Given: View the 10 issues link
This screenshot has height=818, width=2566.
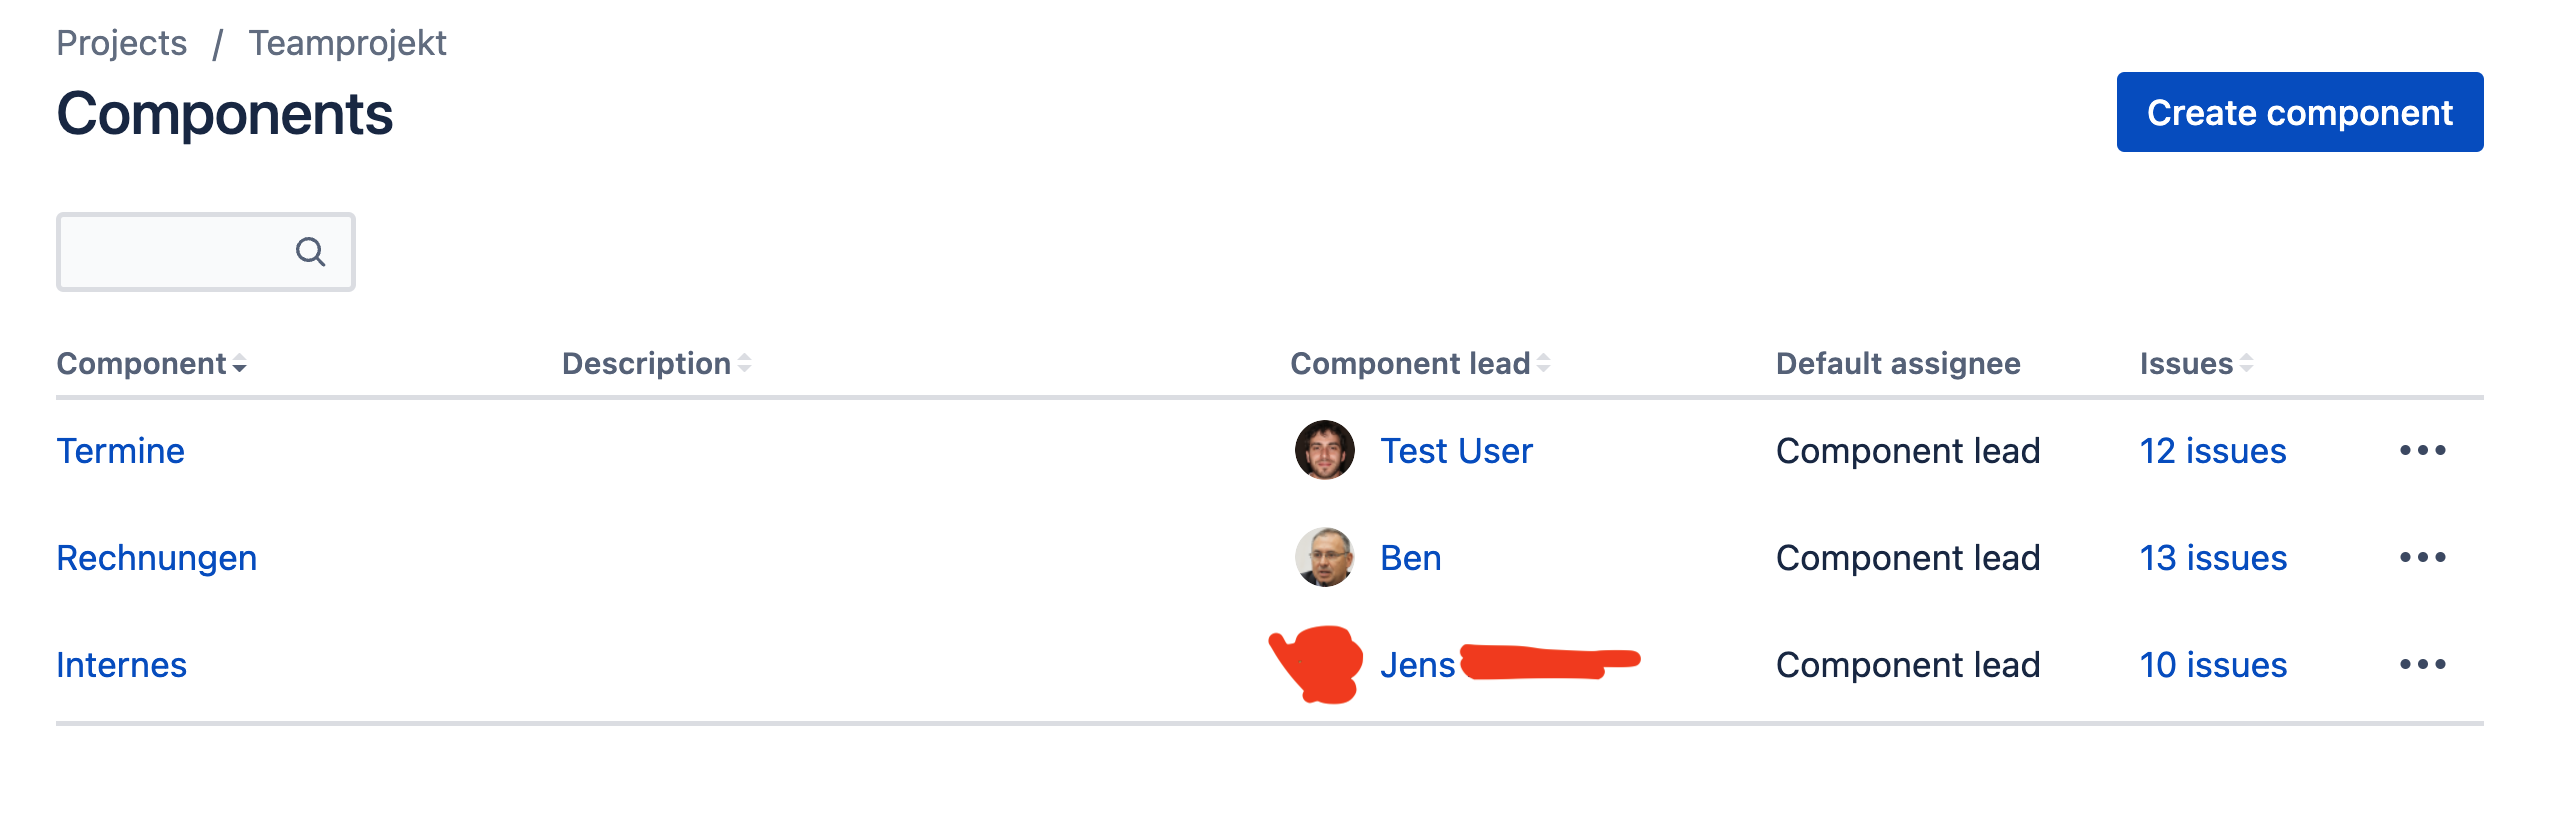Looking at the screenshot, I should click(2213, 665).
